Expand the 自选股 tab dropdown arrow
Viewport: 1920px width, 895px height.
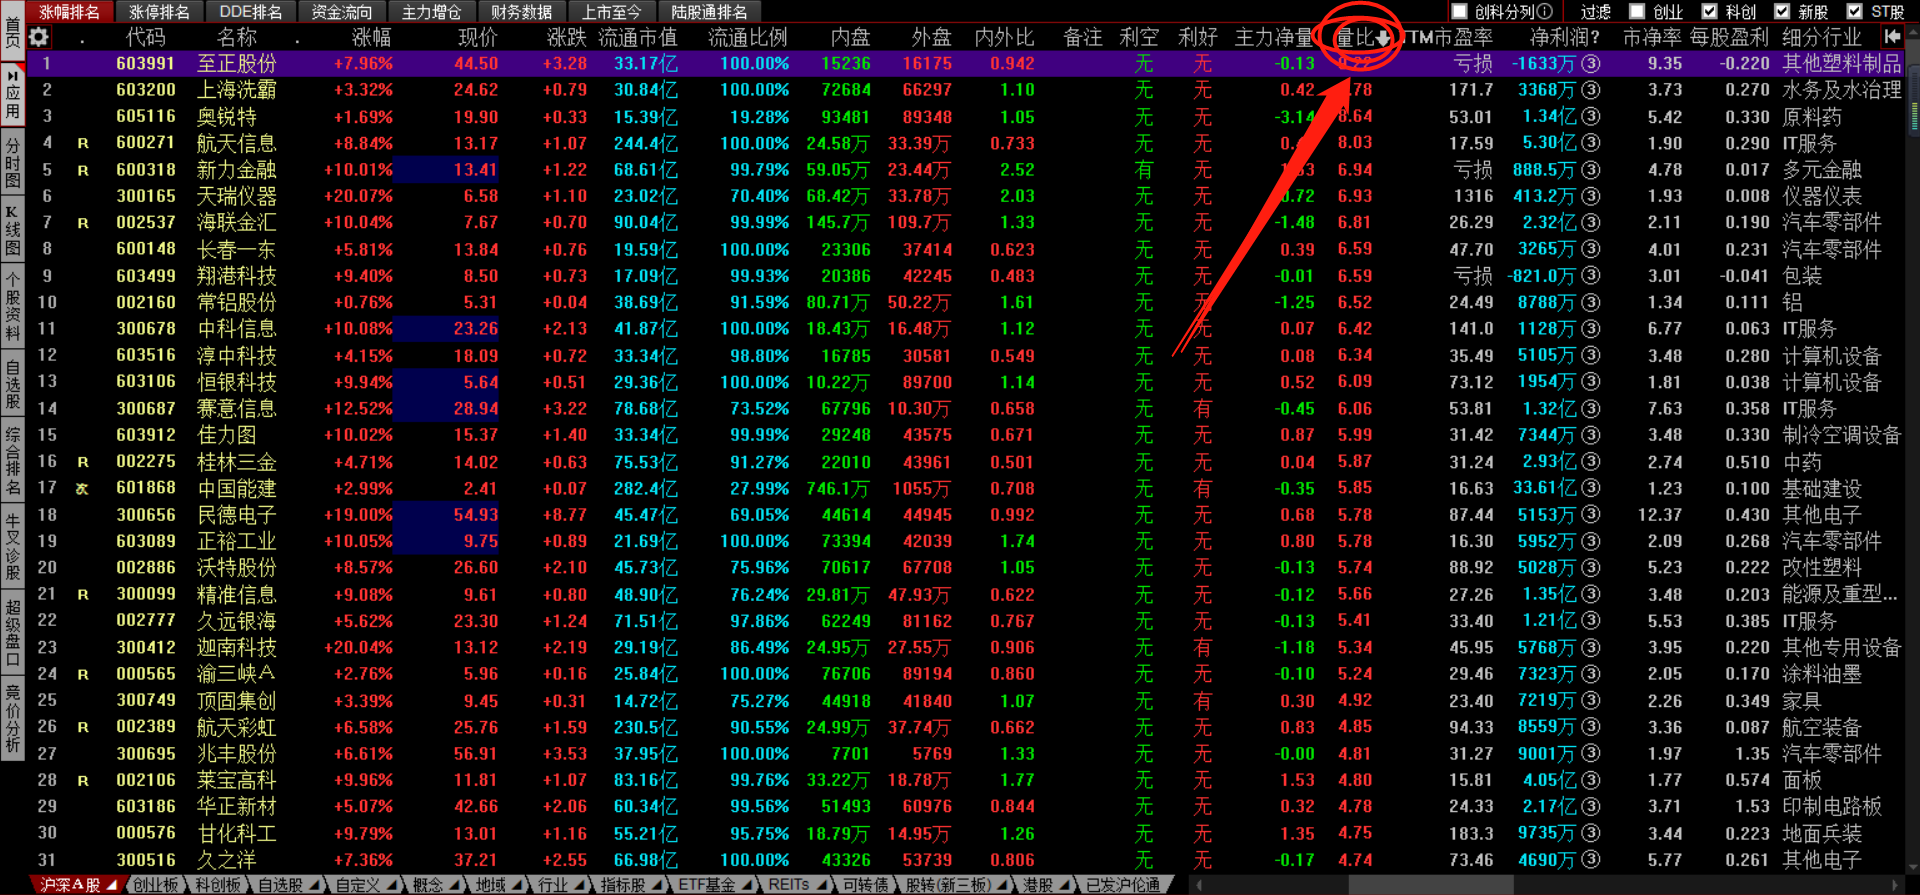(x=314, y=885)
